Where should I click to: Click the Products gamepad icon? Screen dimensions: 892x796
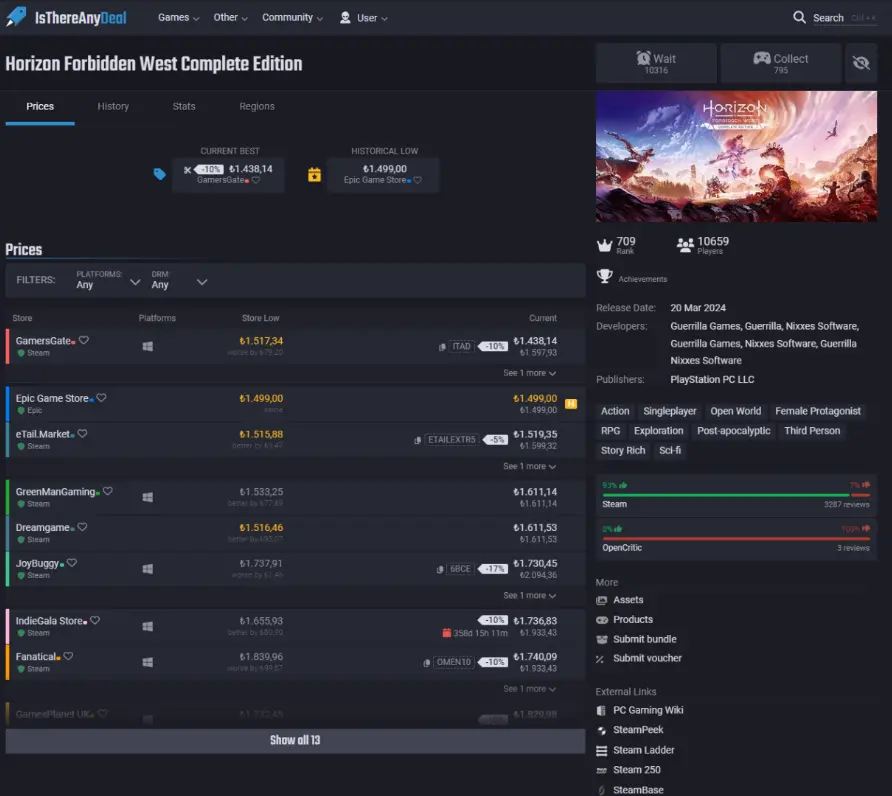tap(601, 620)
